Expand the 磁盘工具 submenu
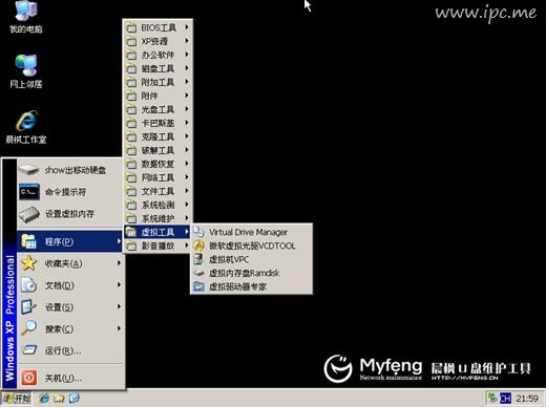The width and height of the screenshot is (549, 408). click(x=157, y=69)
